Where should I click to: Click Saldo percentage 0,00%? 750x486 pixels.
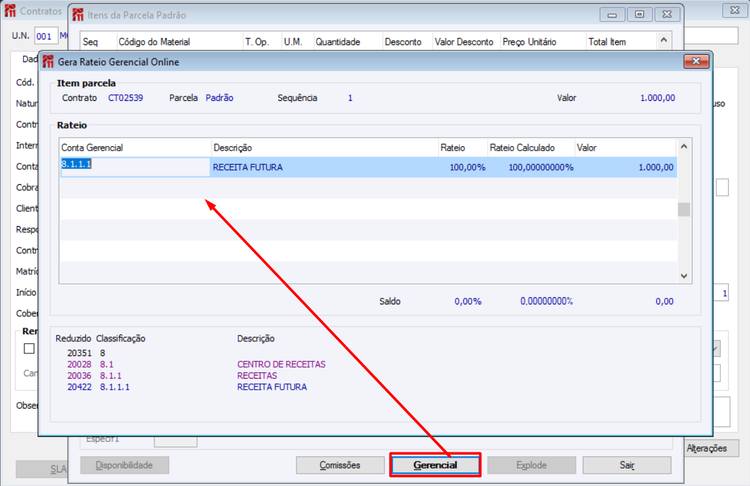click(x=468, y=301)
